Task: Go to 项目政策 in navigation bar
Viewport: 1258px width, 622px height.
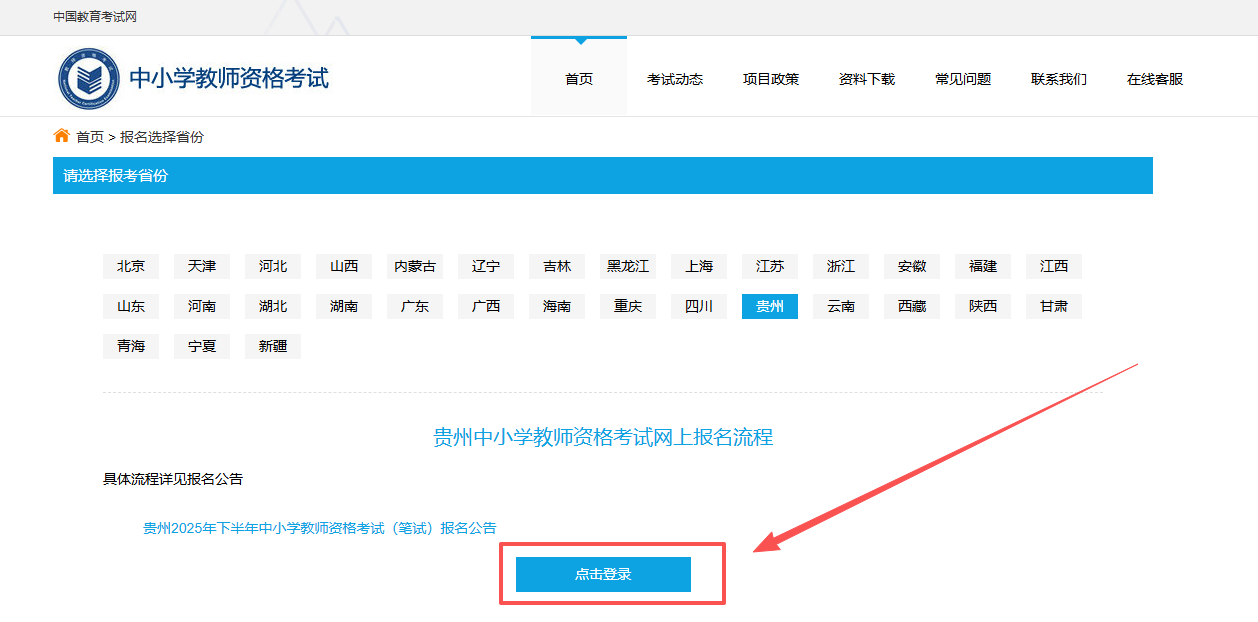Action: click(771, 79)
